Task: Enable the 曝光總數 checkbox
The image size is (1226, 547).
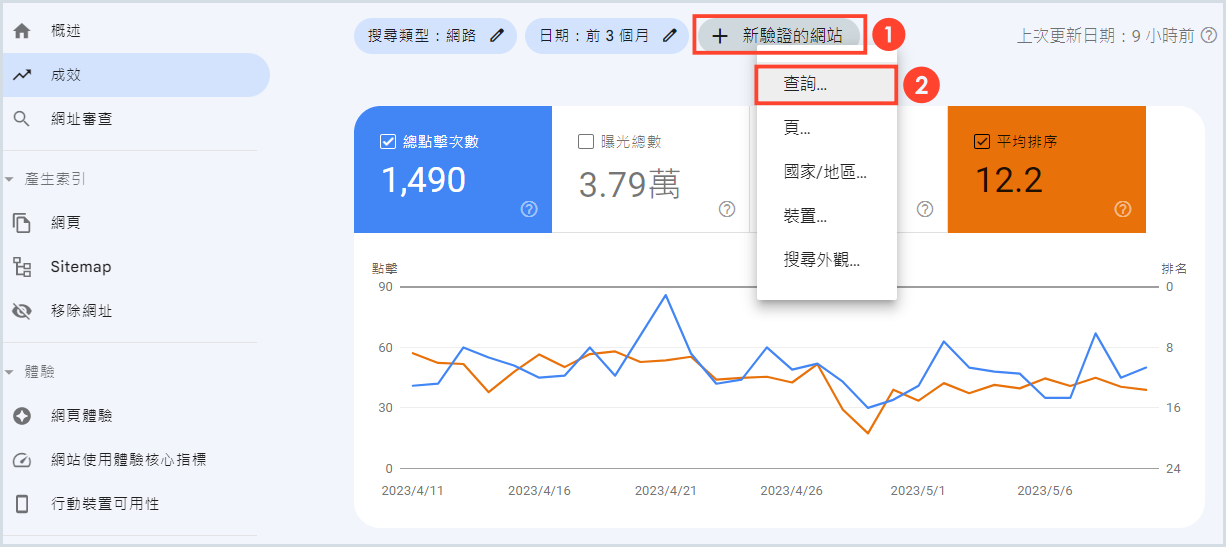Action: point(586,142)
